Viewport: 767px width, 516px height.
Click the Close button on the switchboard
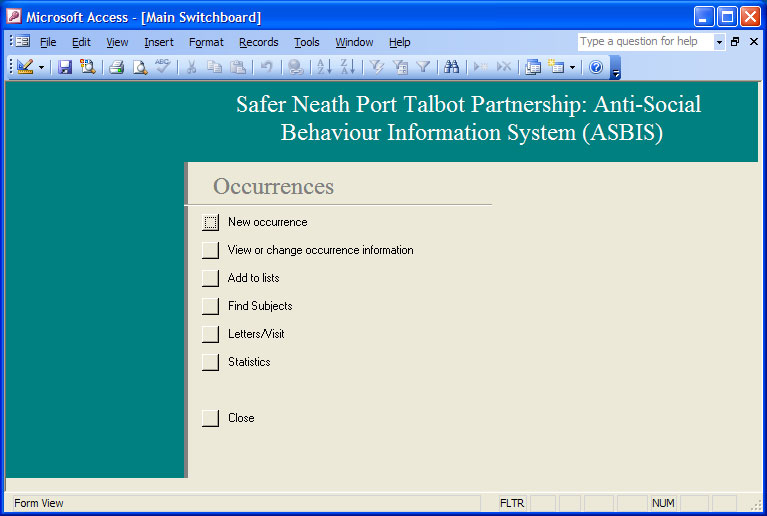tap(210, 418)
